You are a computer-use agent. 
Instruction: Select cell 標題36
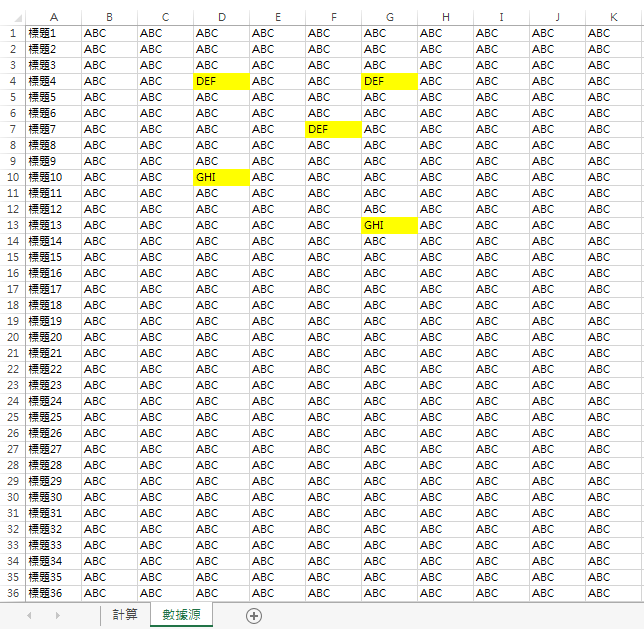point(53,593)
